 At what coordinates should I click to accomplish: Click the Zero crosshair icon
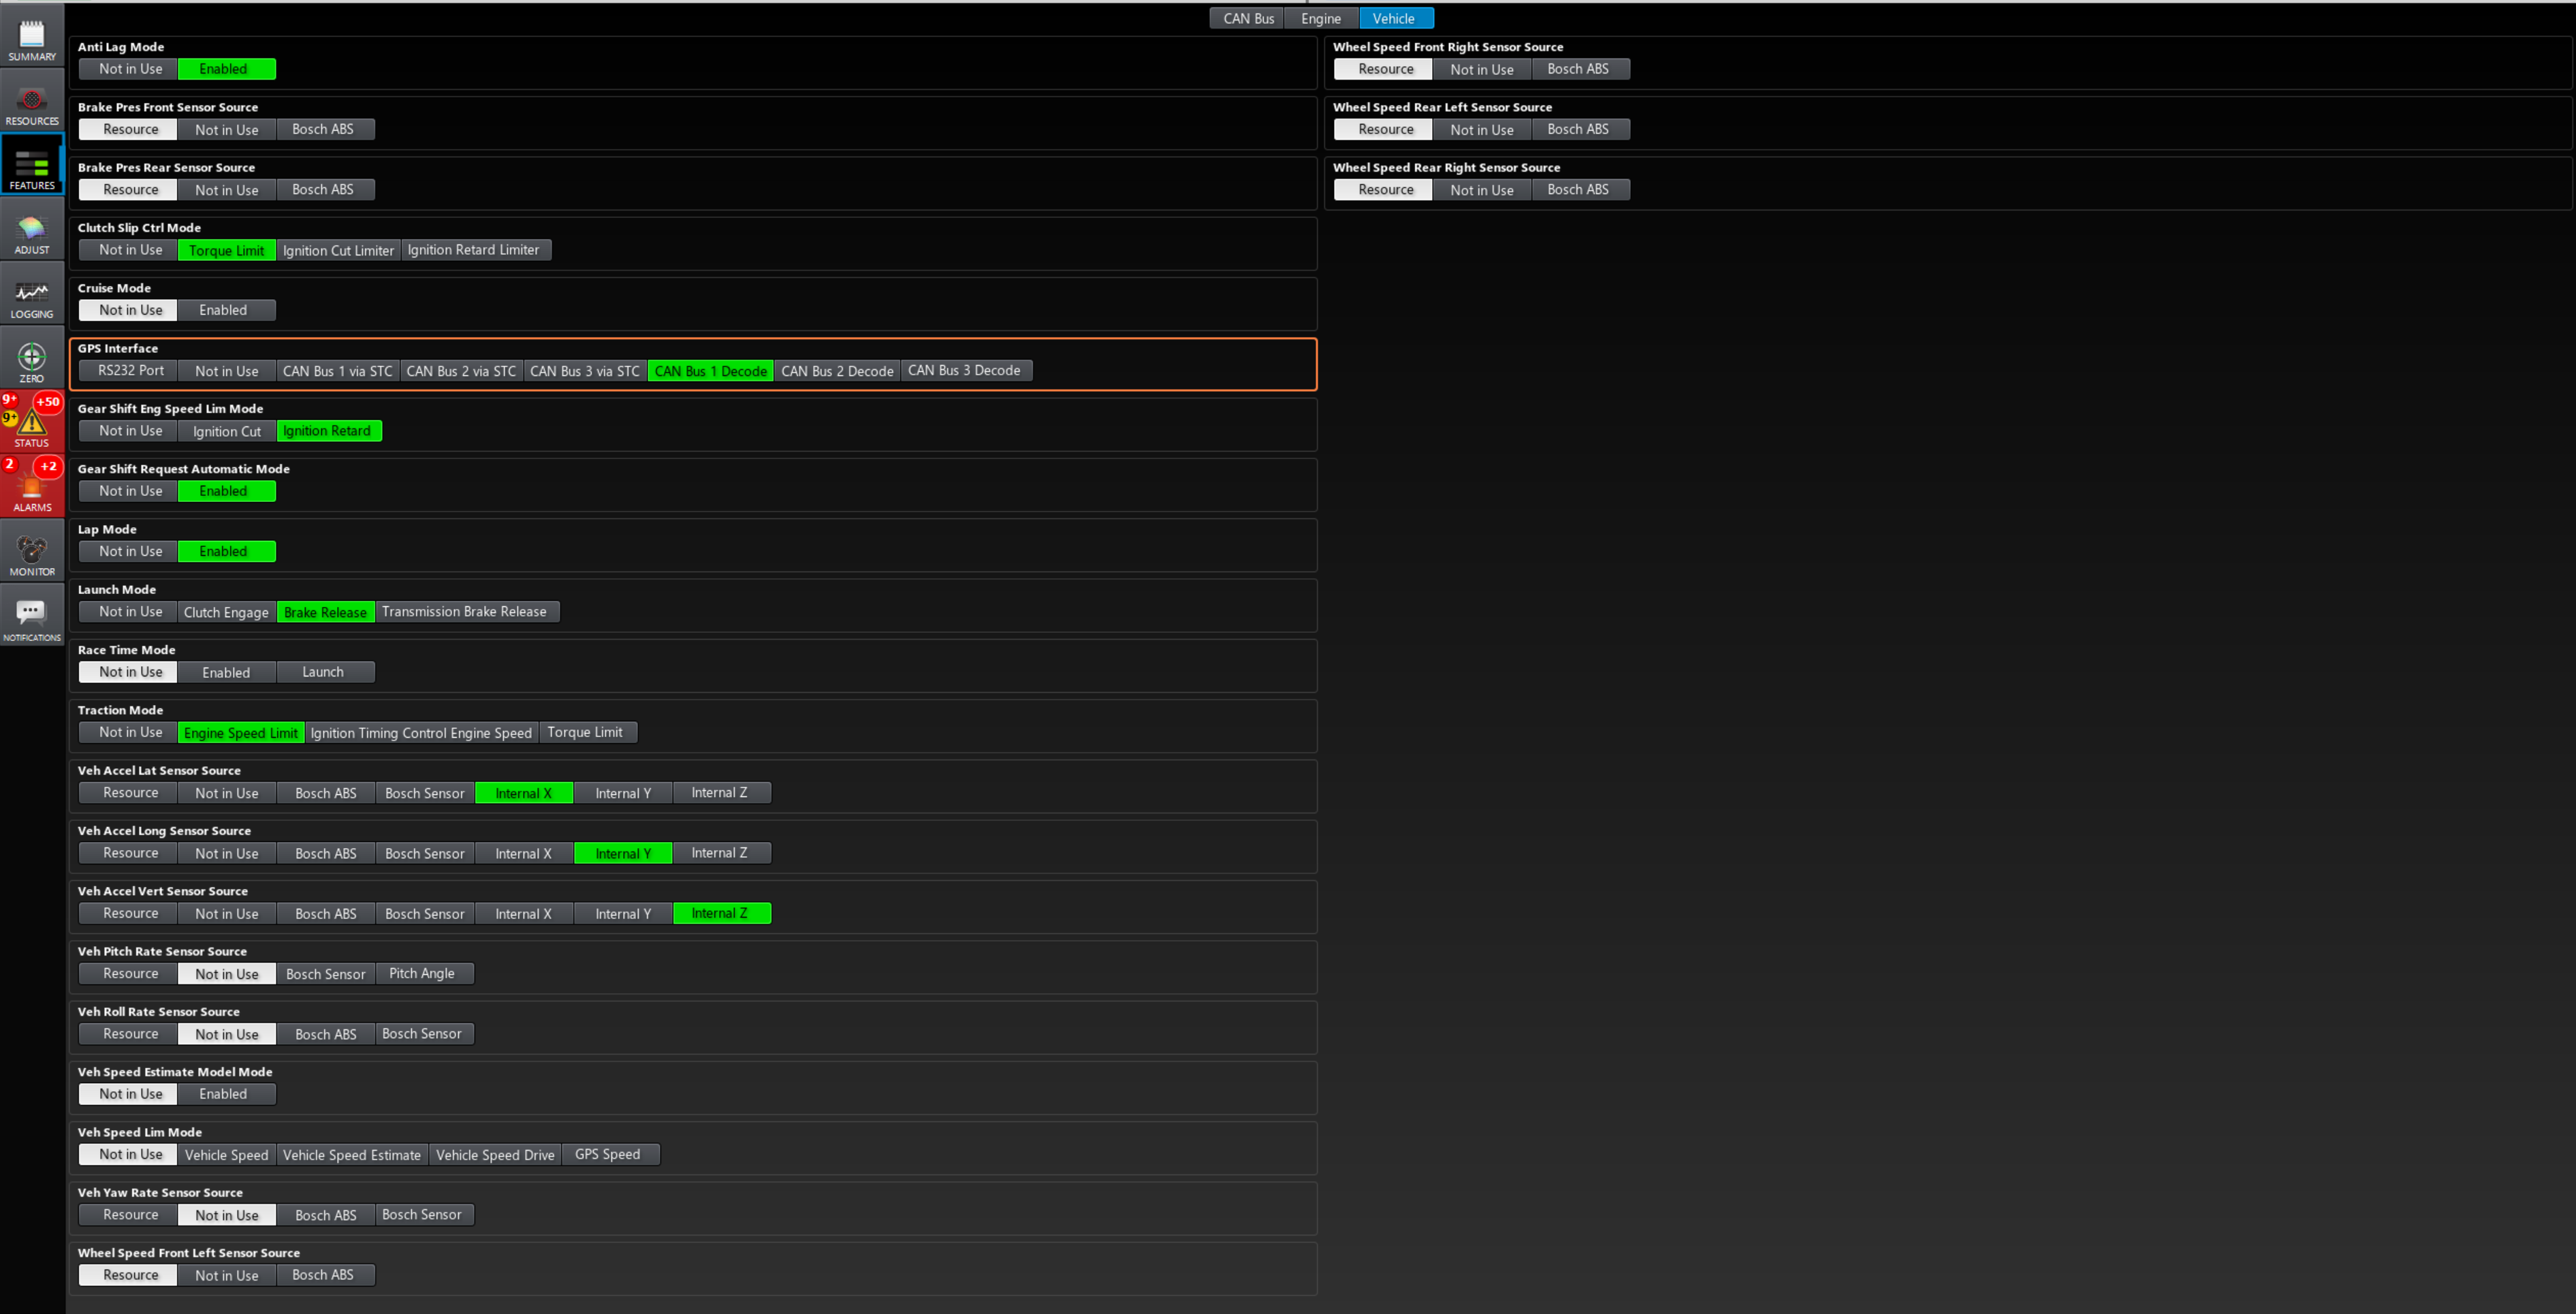[32, 361]
